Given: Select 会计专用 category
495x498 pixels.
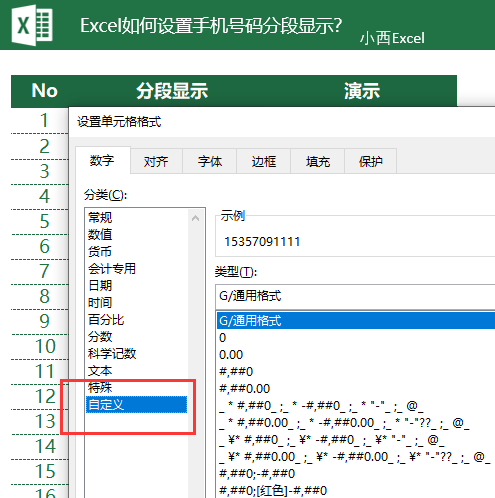Looking at the screenshot, I should (x=137, y=269).
